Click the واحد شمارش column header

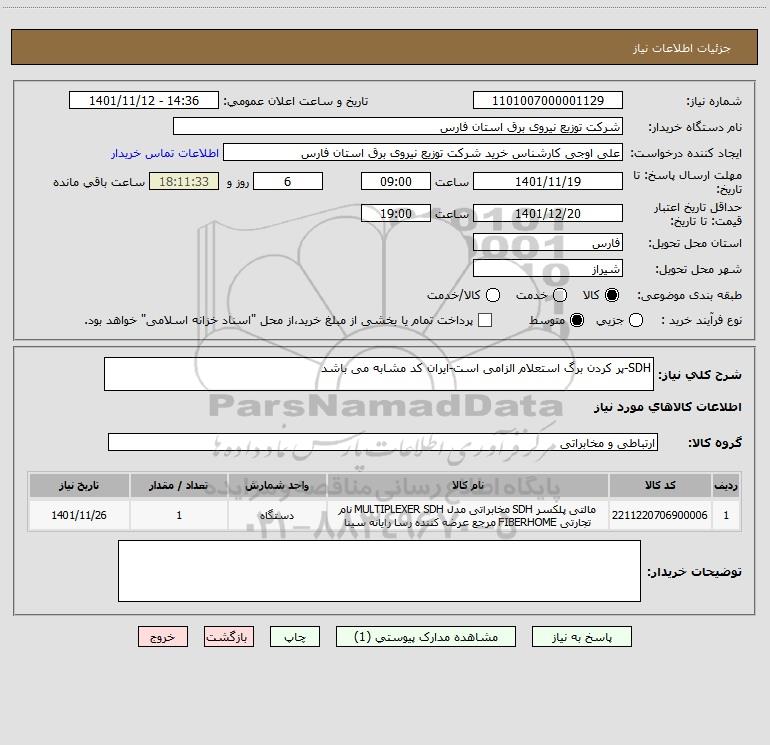pyautogui.click(x=277, y=485)
